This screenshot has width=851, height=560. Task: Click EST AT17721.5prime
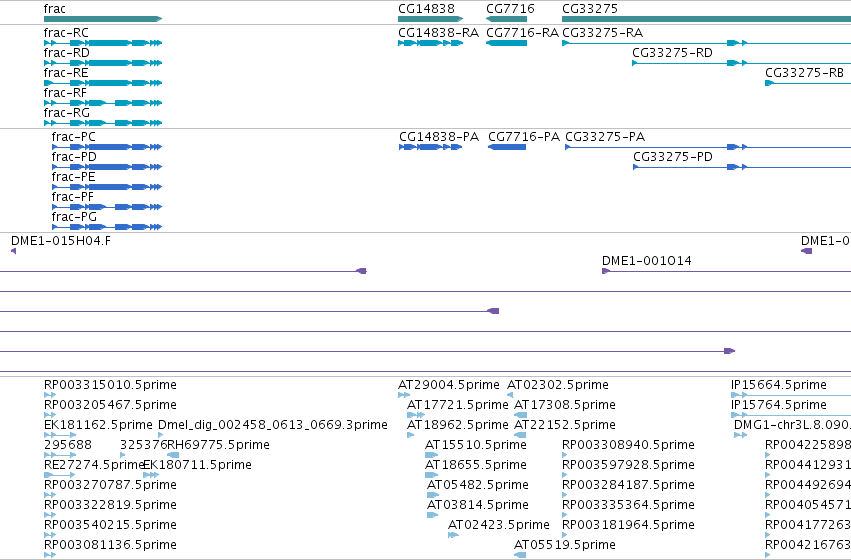[x=416, y=415]
